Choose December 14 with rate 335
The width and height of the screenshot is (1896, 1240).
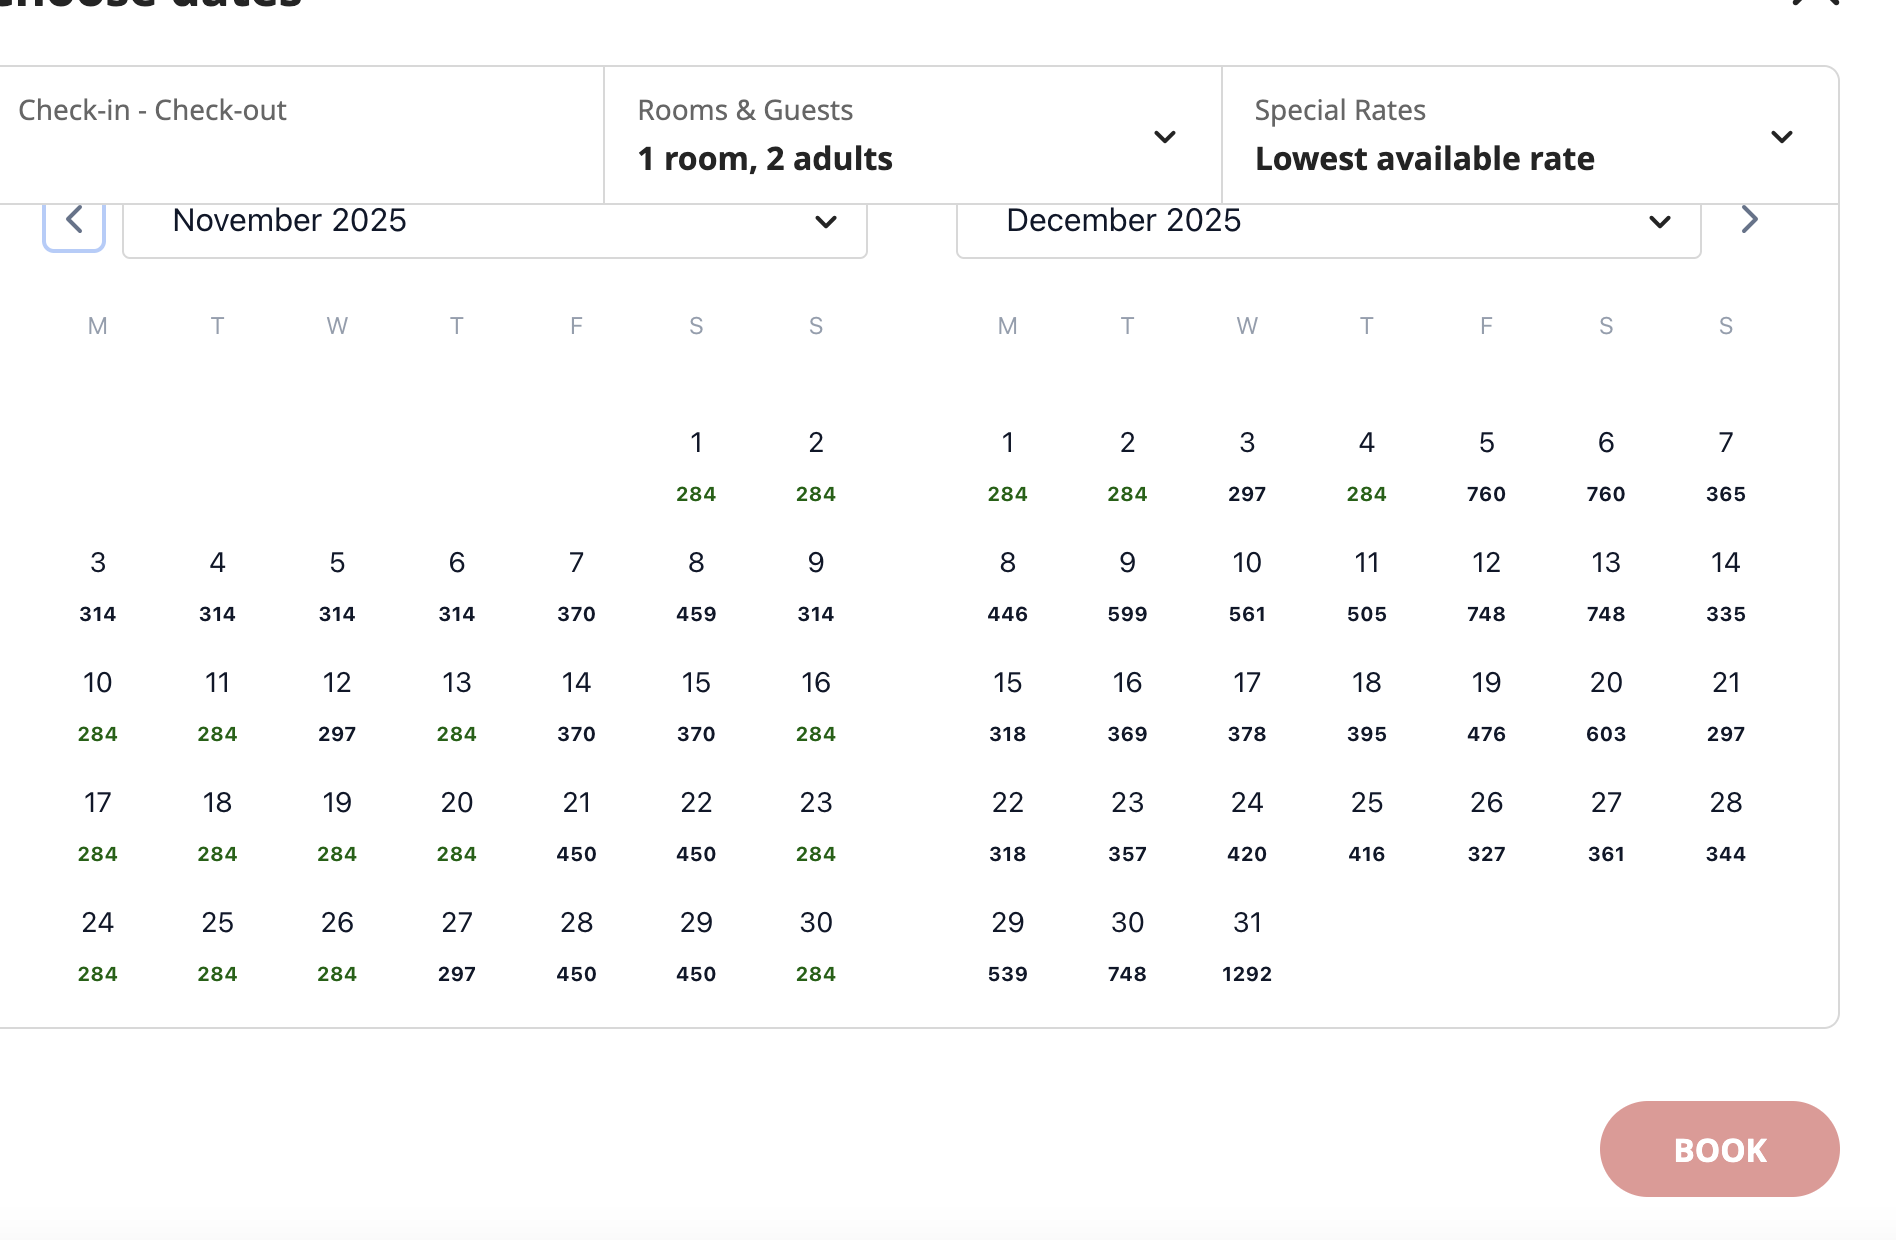click(1725, 584)
